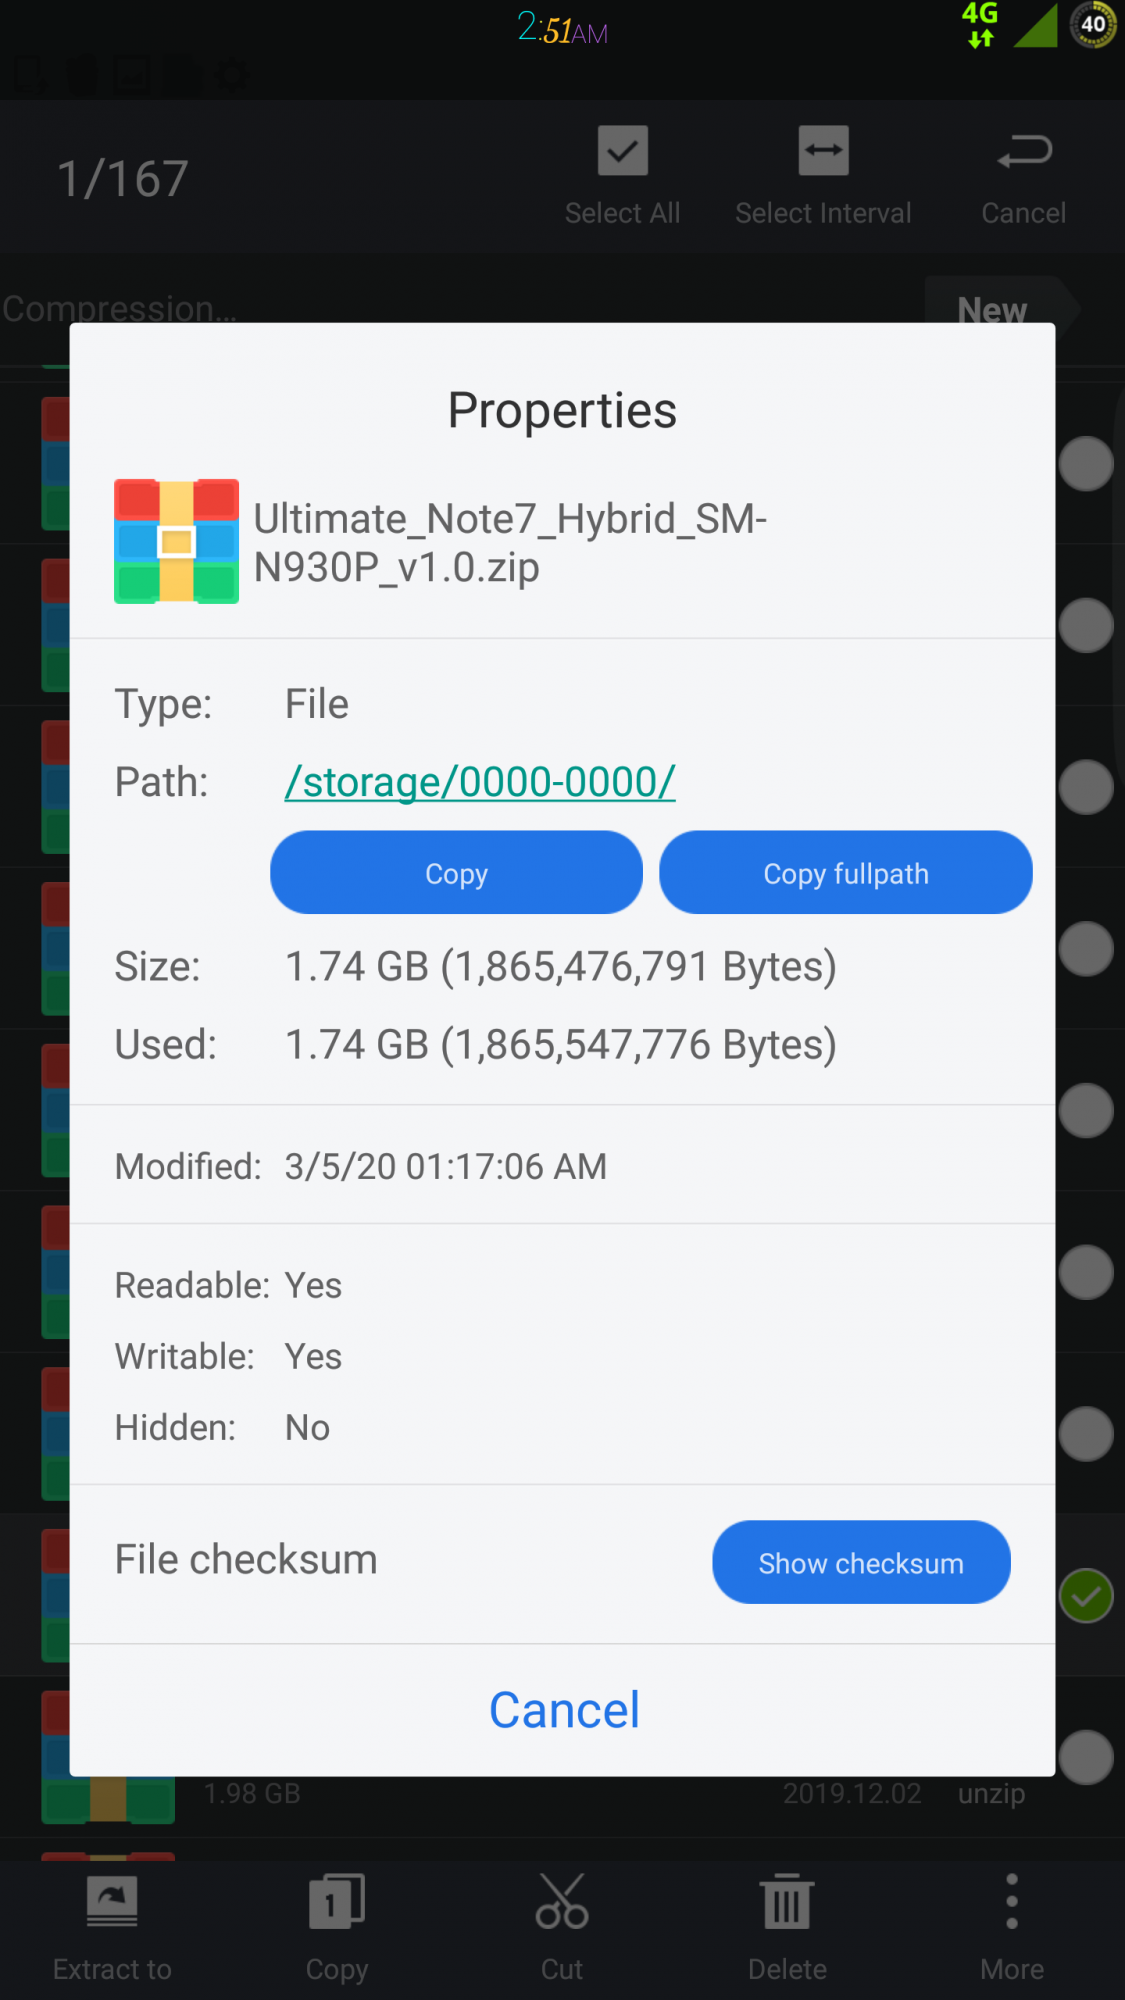This screenshot has height=2000, width=1125.
Task: Dismiss dialog with the Cancel button
Action: click(x=564, y=1710)
